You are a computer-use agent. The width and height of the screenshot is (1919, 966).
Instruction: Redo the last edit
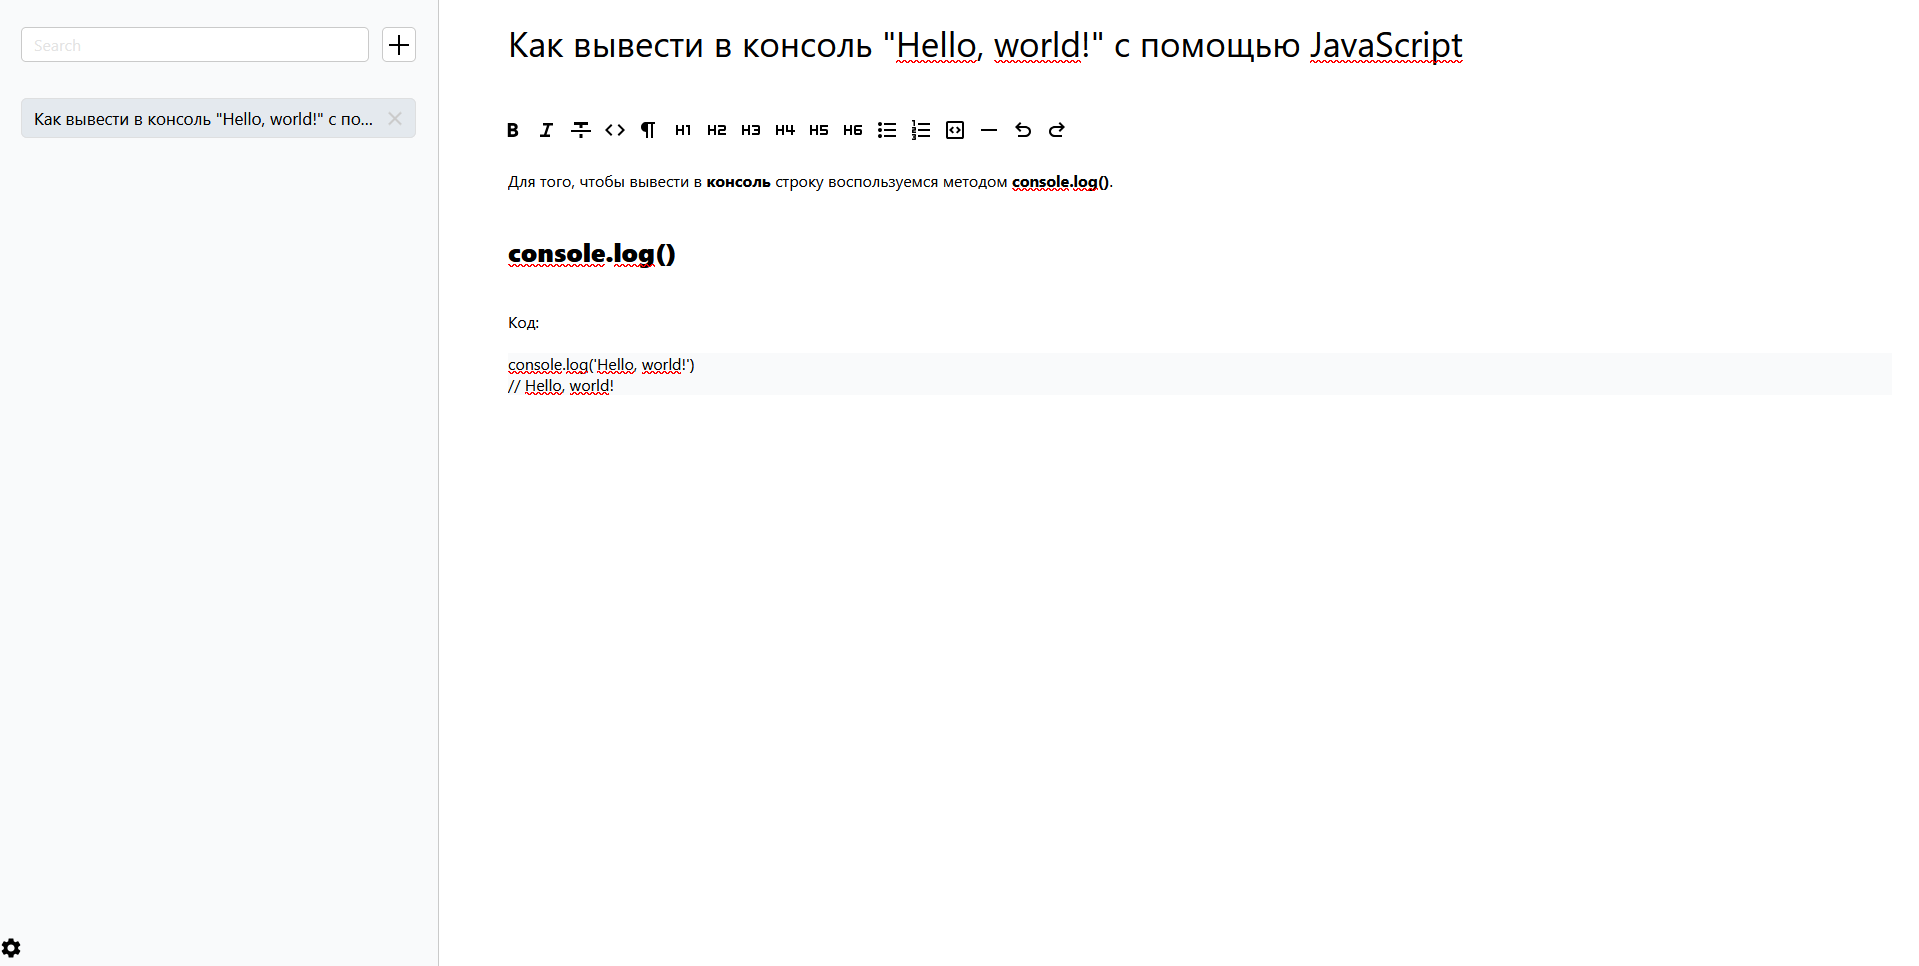(x=1056, y=130)
